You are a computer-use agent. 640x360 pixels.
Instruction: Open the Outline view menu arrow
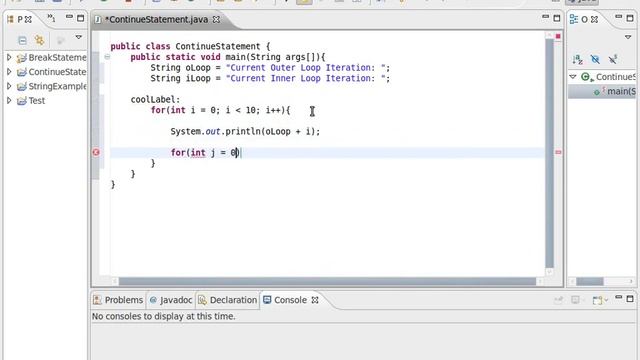[628, 37]
